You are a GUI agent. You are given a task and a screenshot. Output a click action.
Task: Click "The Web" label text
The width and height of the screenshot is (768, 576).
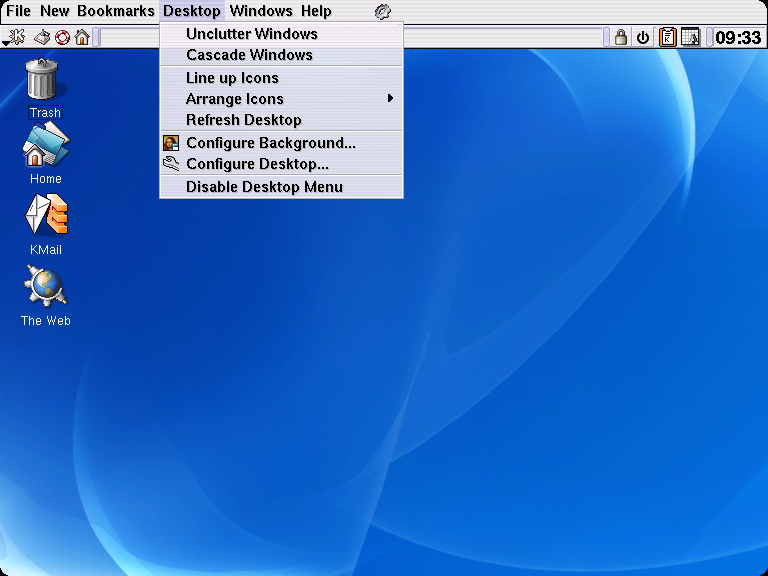coord(46,321)
